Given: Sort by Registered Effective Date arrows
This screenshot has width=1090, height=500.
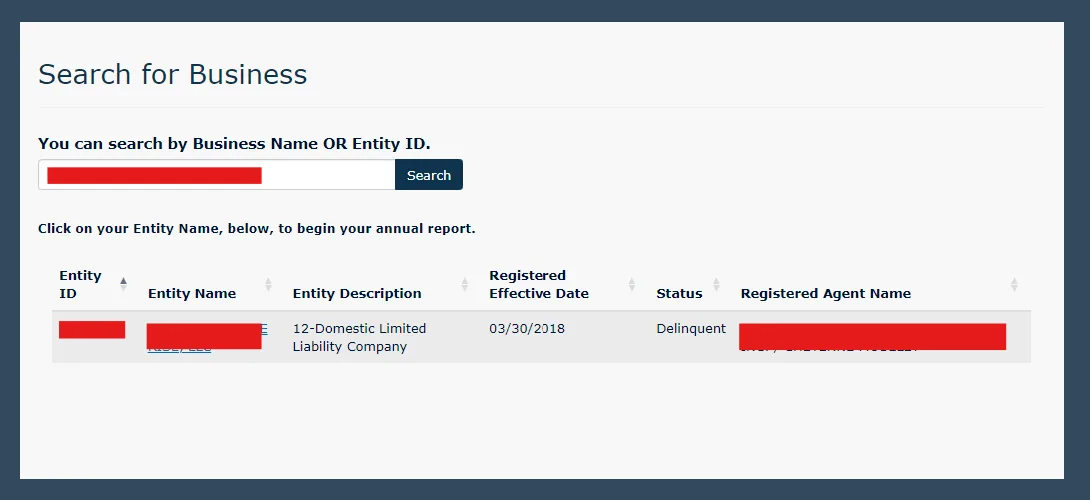Looking at the screenshot, I should point(632,284).
